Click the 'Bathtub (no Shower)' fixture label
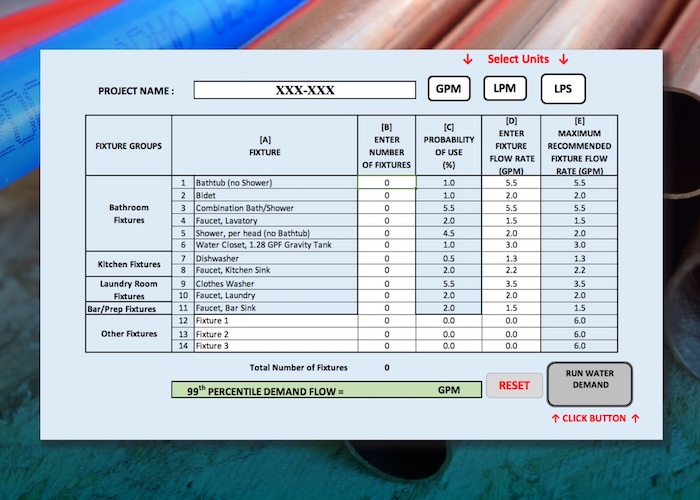The width and height of the screenshot is (700, 500). tap(233, 183)
